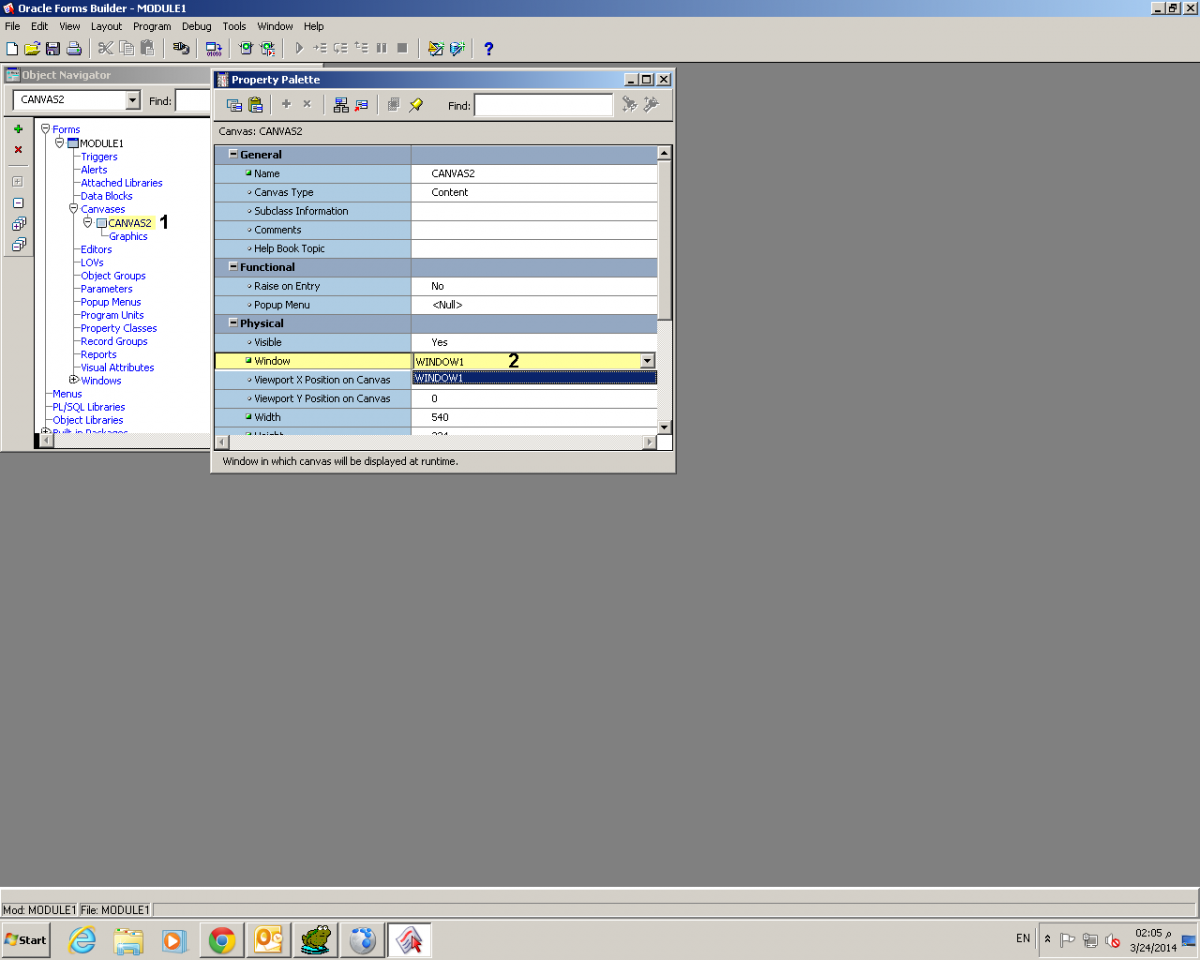
Task: Click Copy Properties icon in Property Palette
Action: [x=234, y=105]
